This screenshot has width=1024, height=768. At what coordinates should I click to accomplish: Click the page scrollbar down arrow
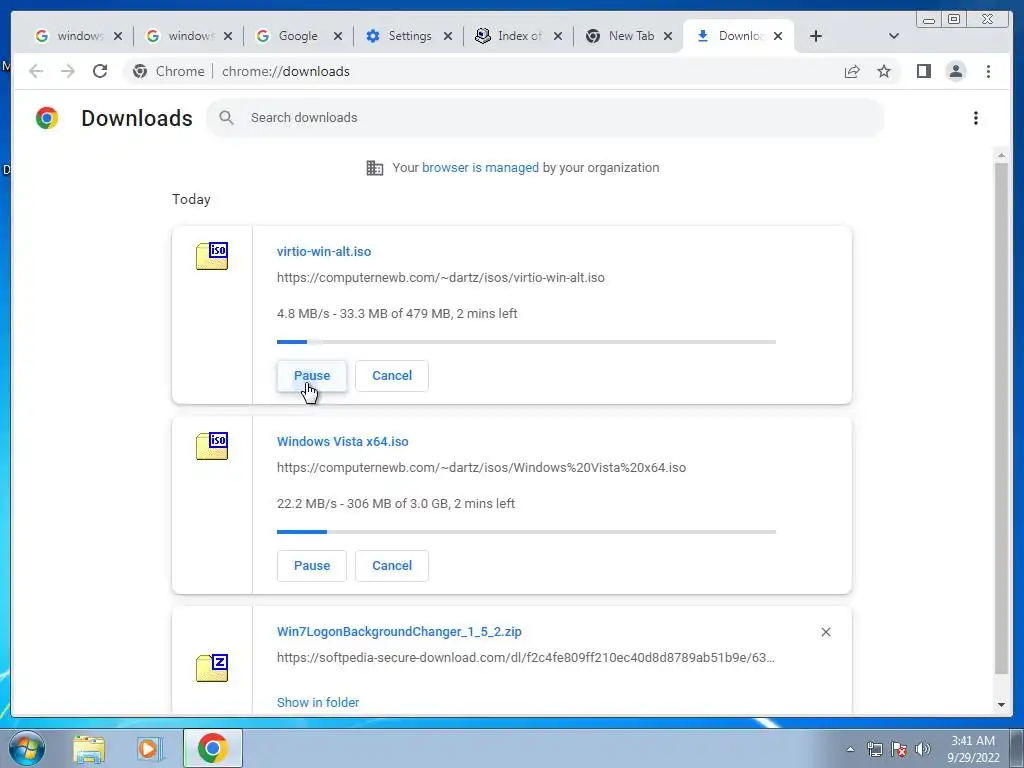point(1001,705)
